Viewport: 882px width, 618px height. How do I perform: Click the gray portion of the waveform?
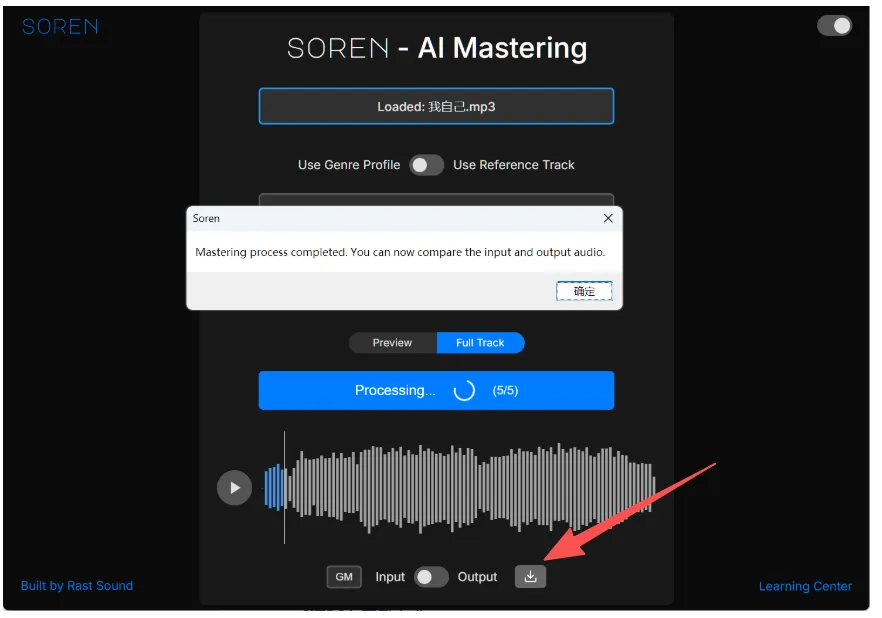(x=470, y=488)
